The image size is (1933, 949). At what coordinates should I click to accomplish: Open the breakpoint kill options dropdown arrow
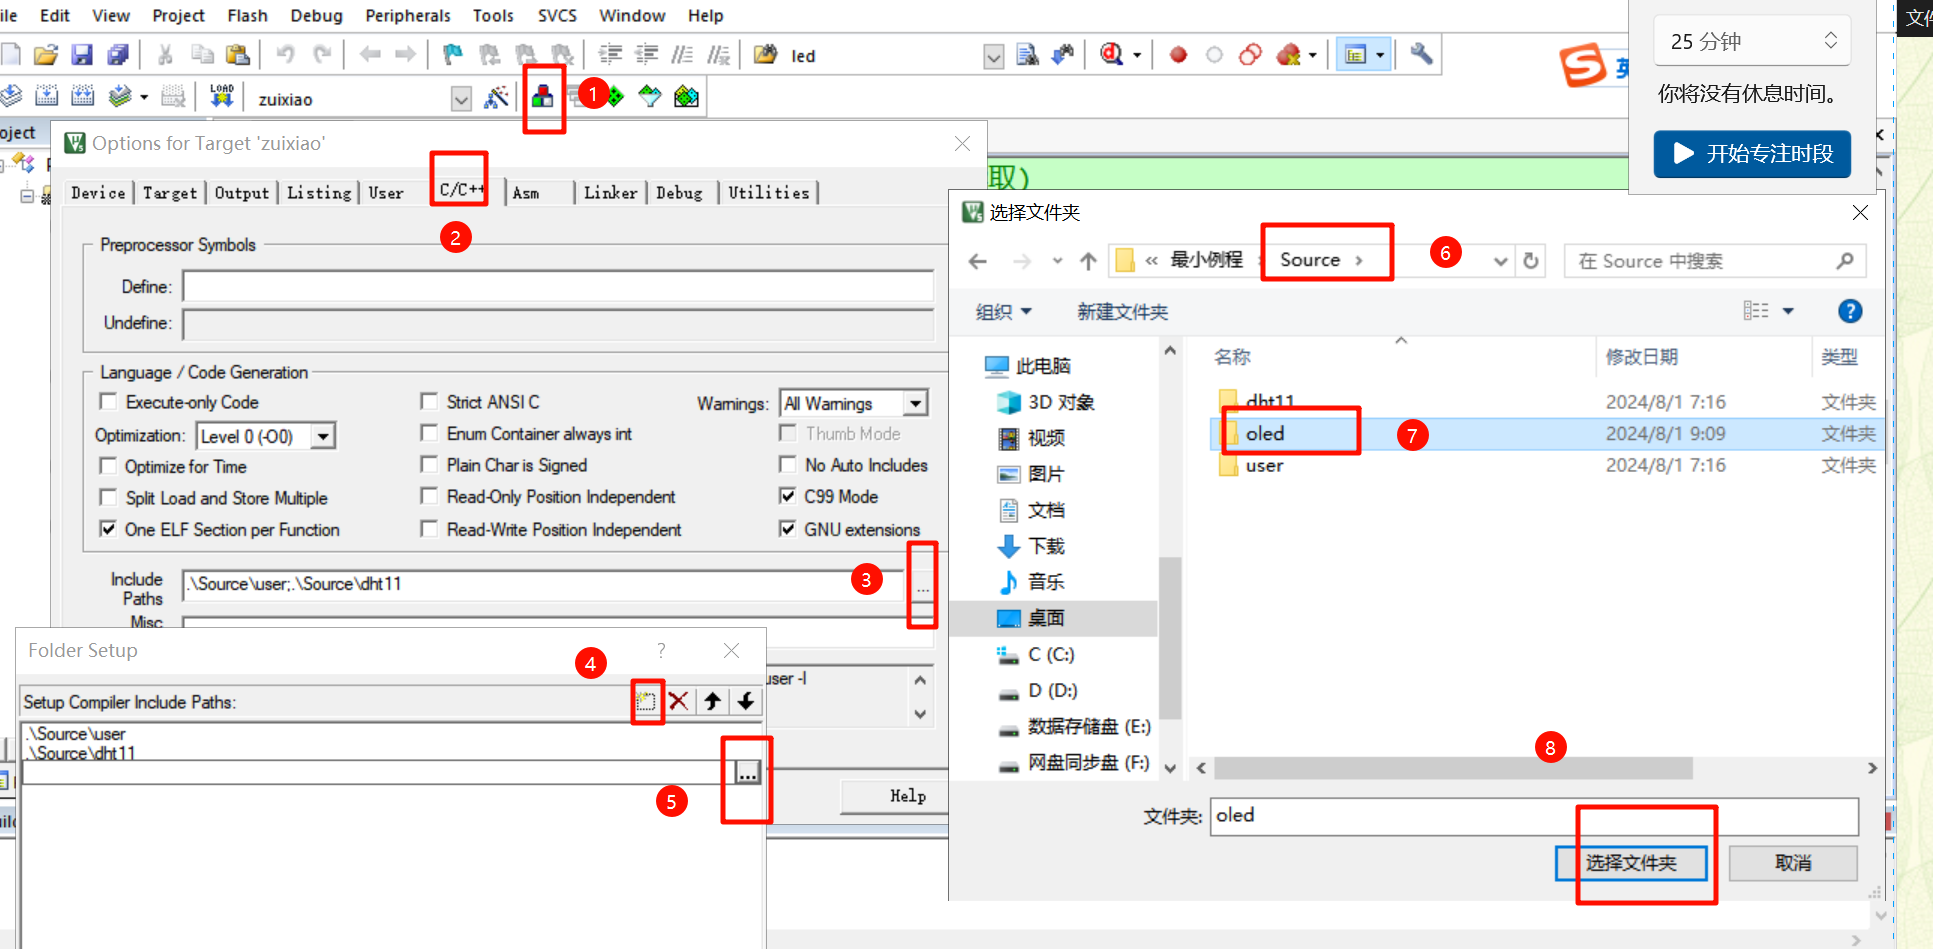pyautogui.click(x=1312, y=55)
